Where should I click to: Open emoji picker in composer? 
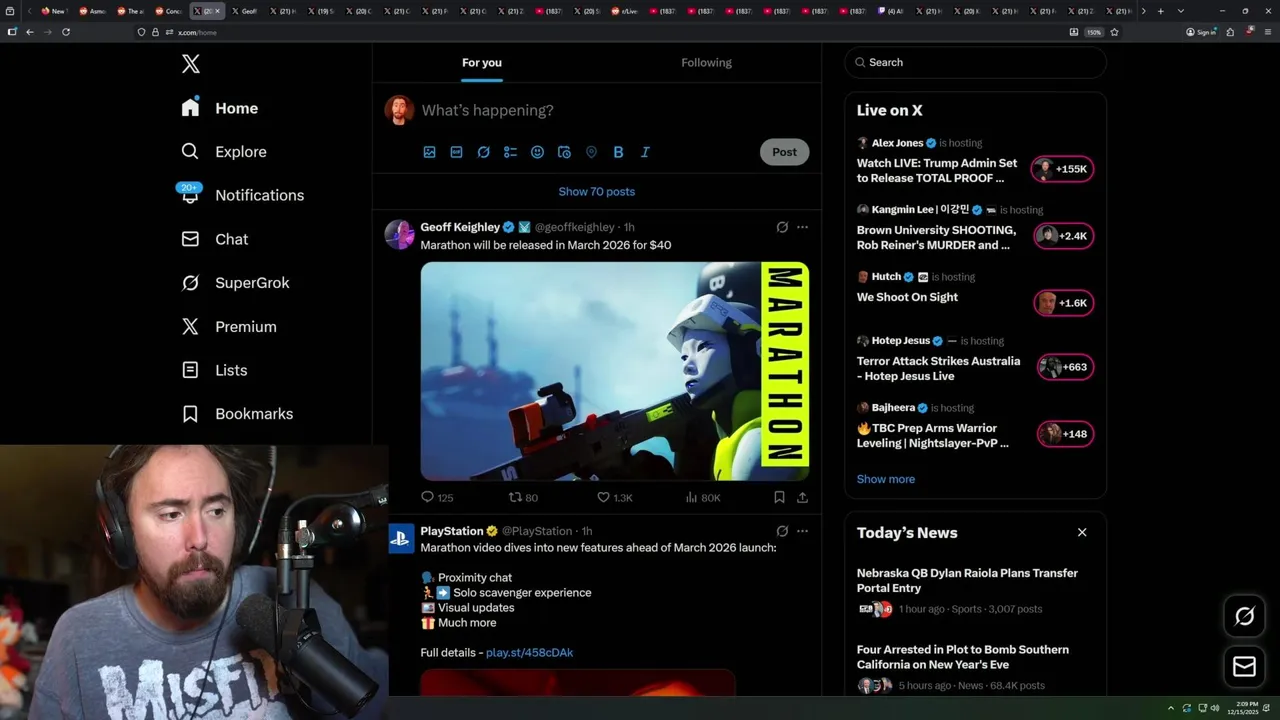[537, 152]
